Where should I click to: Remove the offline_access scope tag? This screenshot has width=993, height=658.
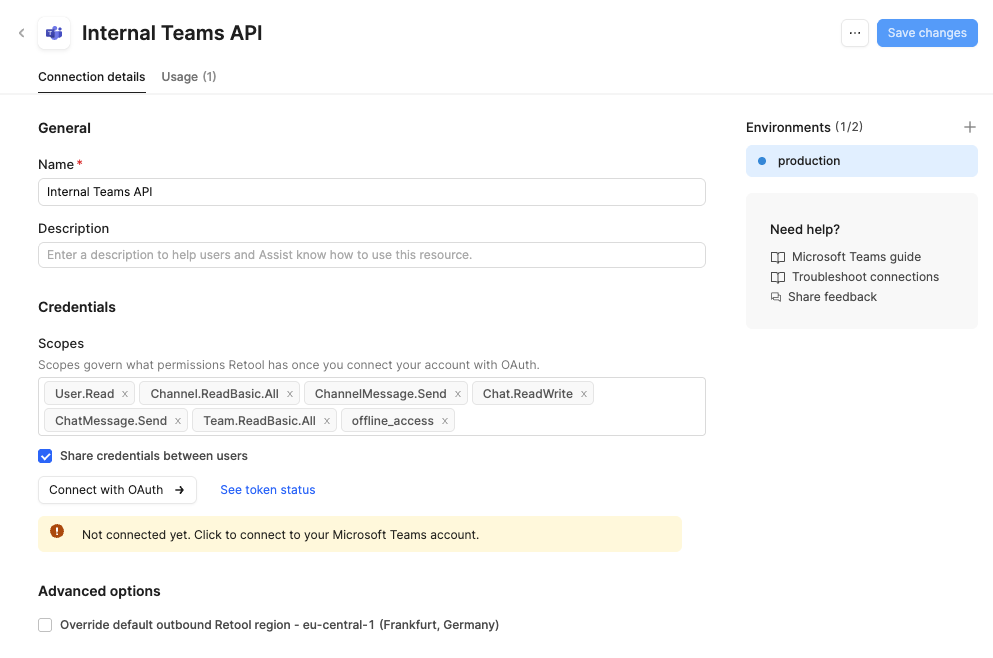pyautogui.click(x=445, y=421)
